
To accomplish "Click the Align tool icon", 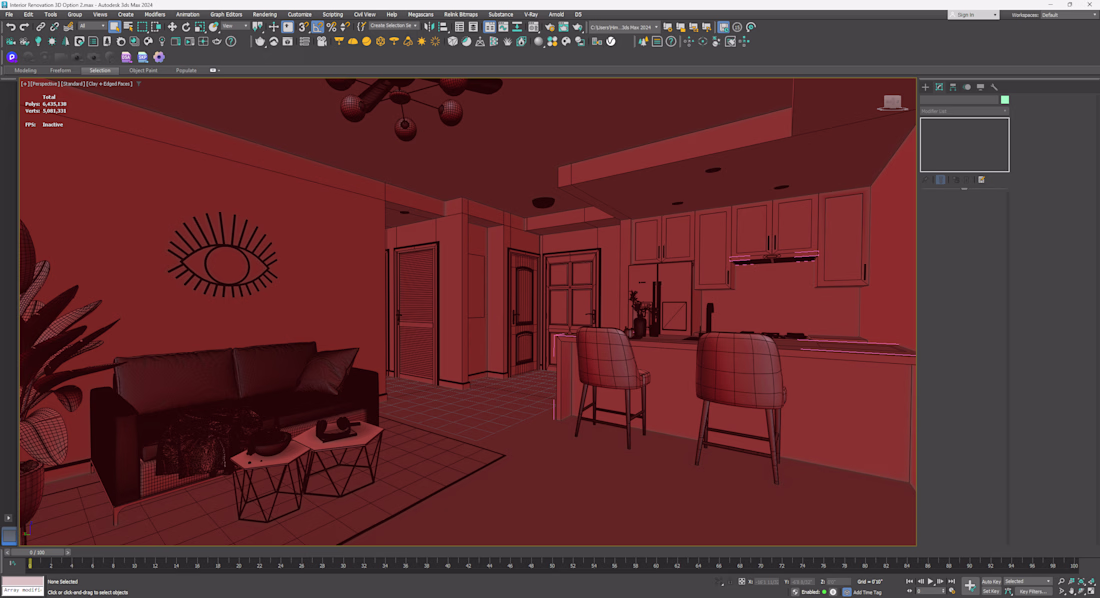I will tap(443, 27).
